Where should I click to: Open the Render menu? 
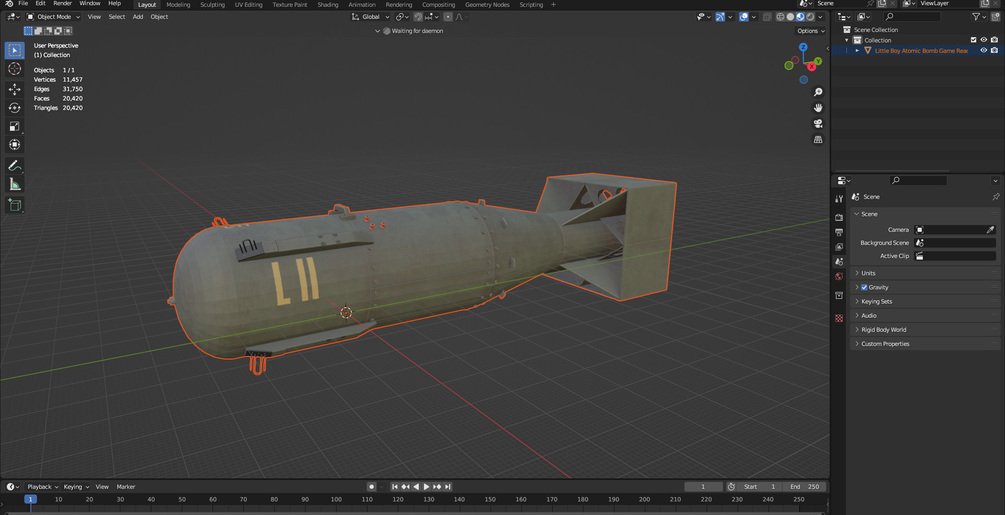point(62,4)
